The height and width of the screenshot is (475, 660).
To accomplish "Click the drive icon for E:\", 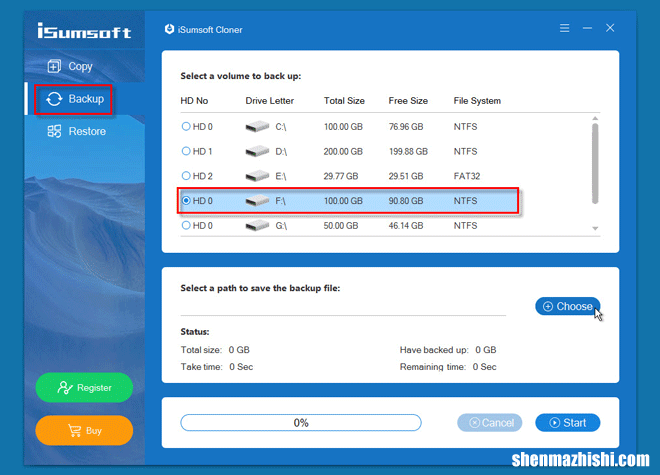I will pyautogui.click(x=257, y=176).
